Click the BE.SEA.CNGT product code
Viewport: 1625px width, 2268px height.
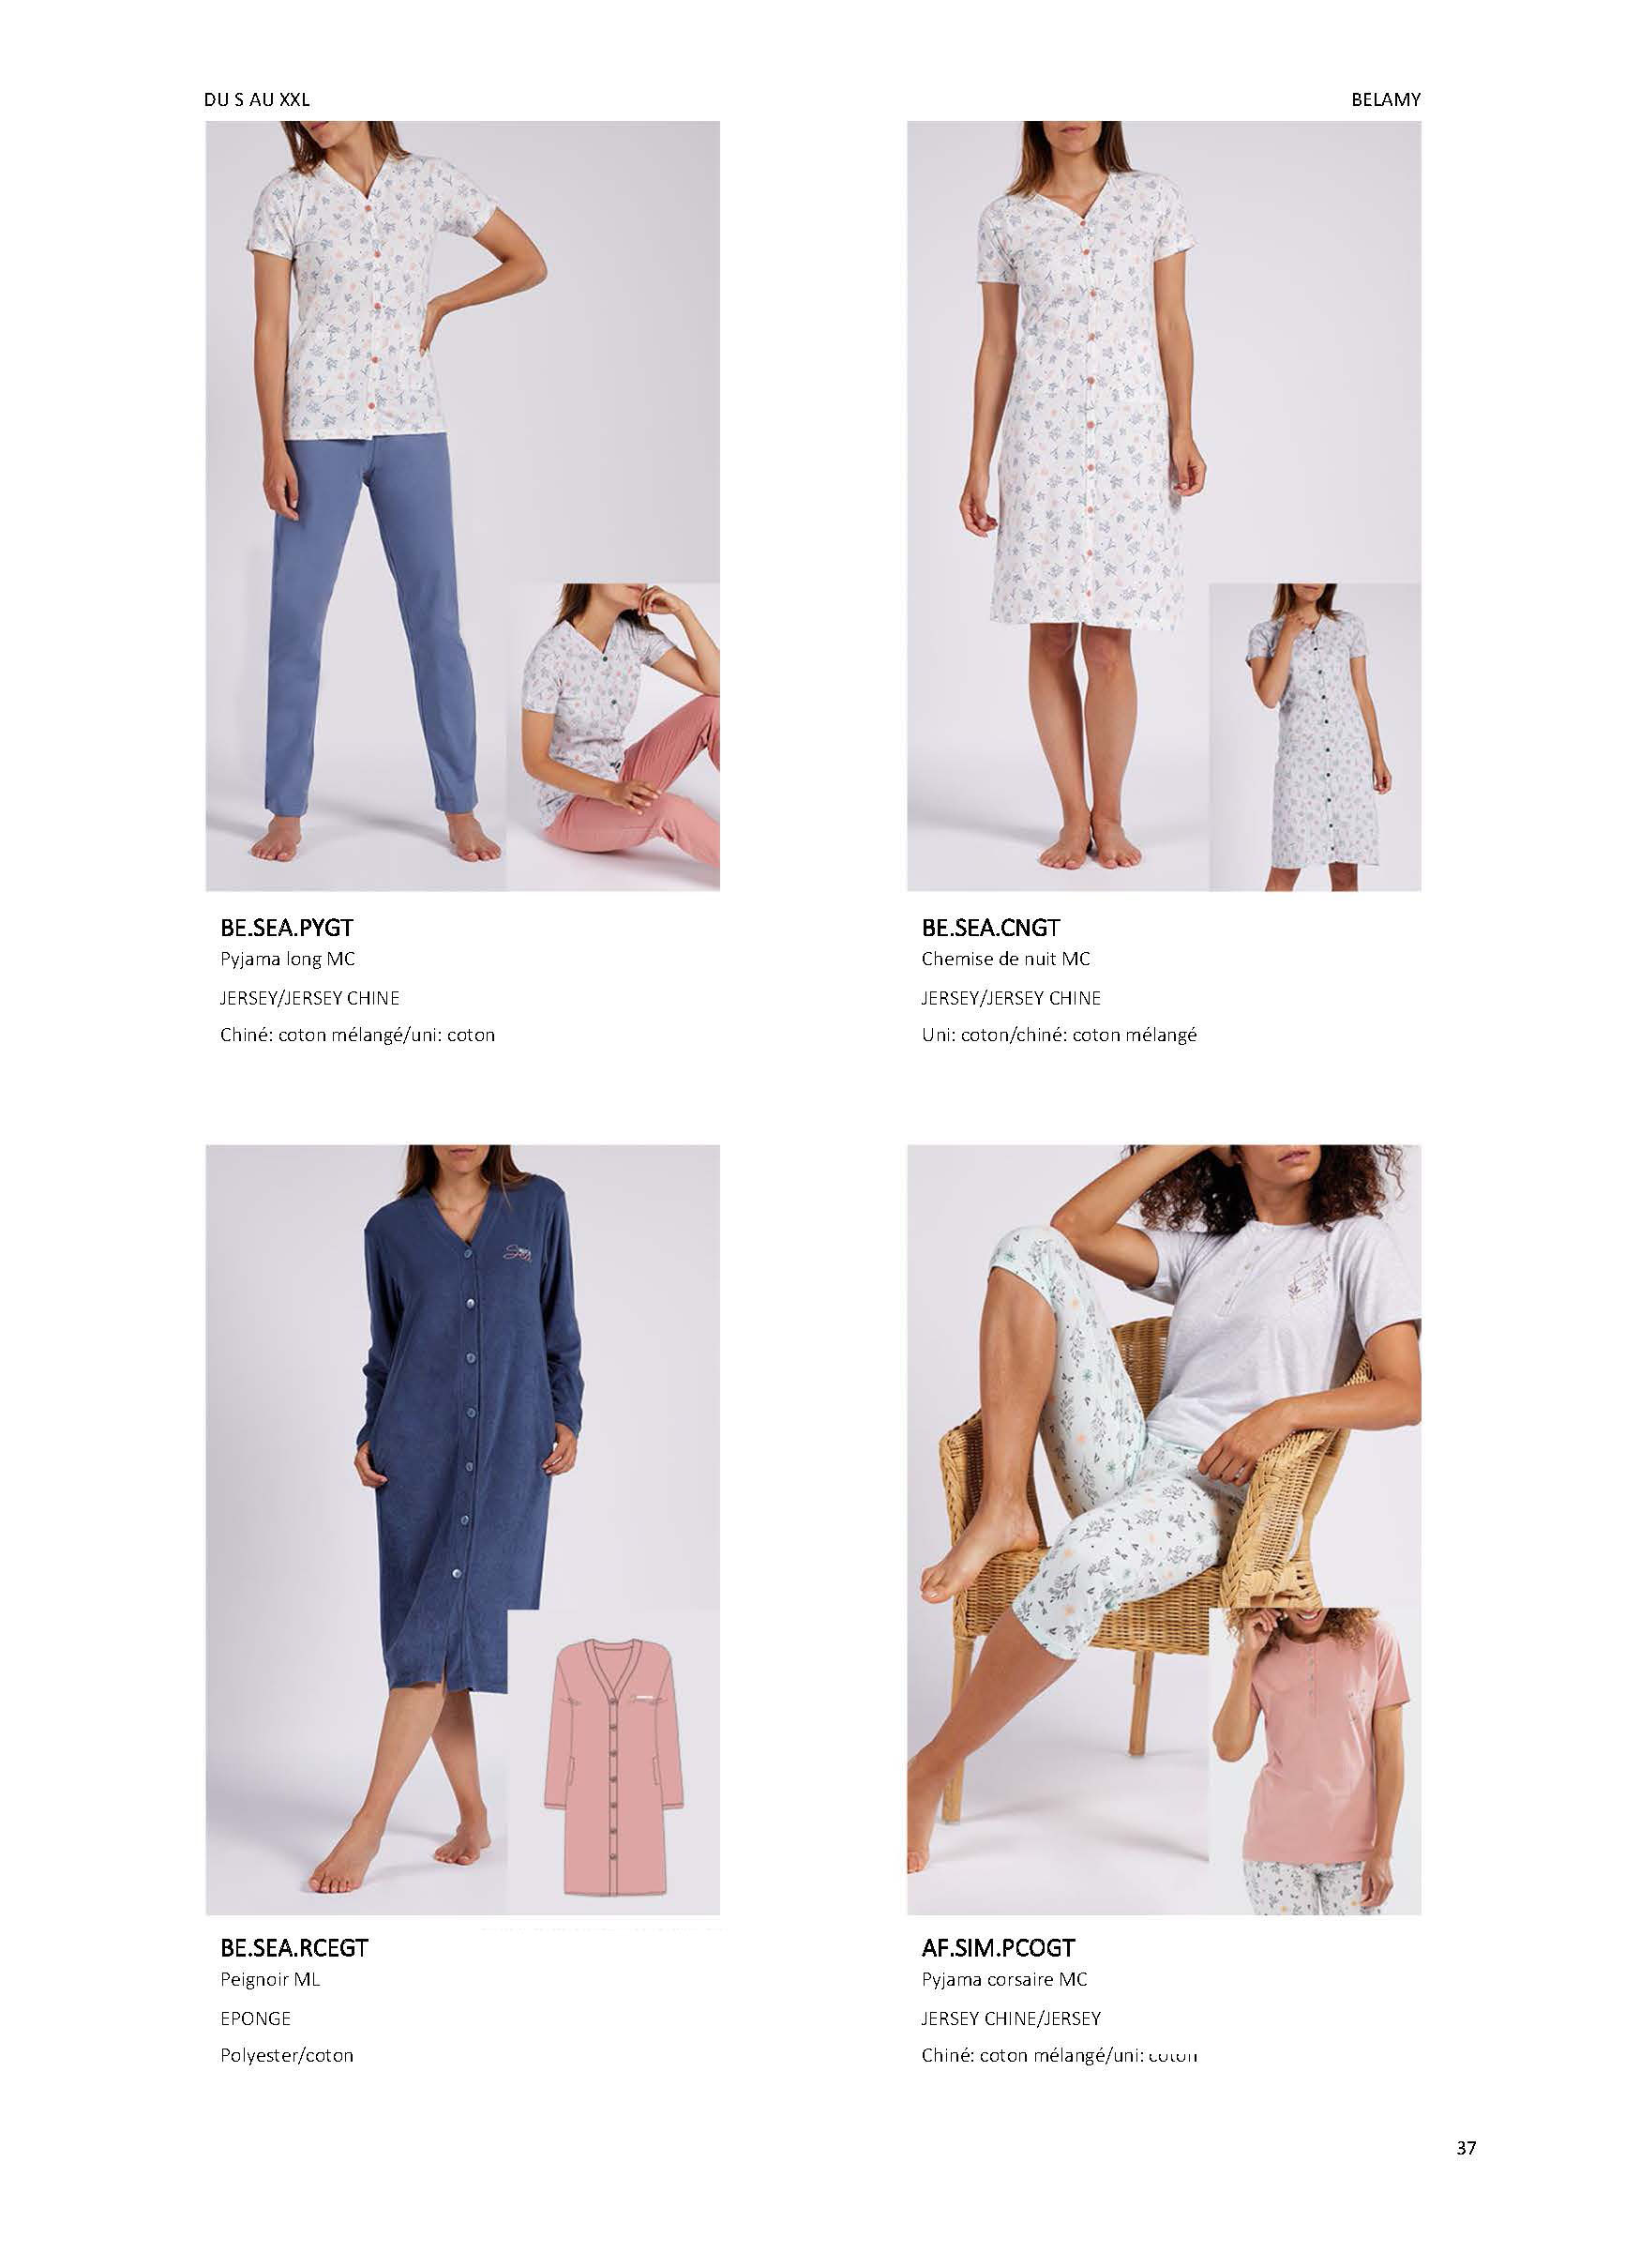(991, 928)
